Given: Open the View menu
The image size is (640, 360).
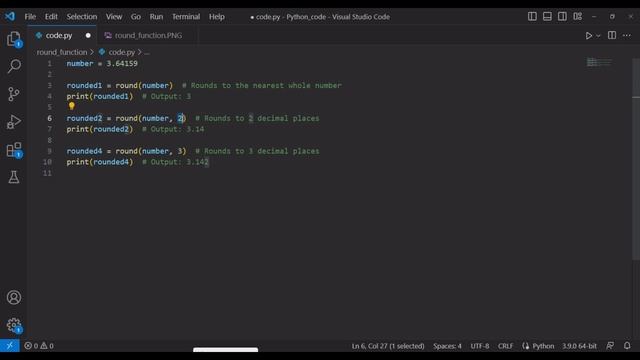Looking at the screenshot, I should pos(114,17).
